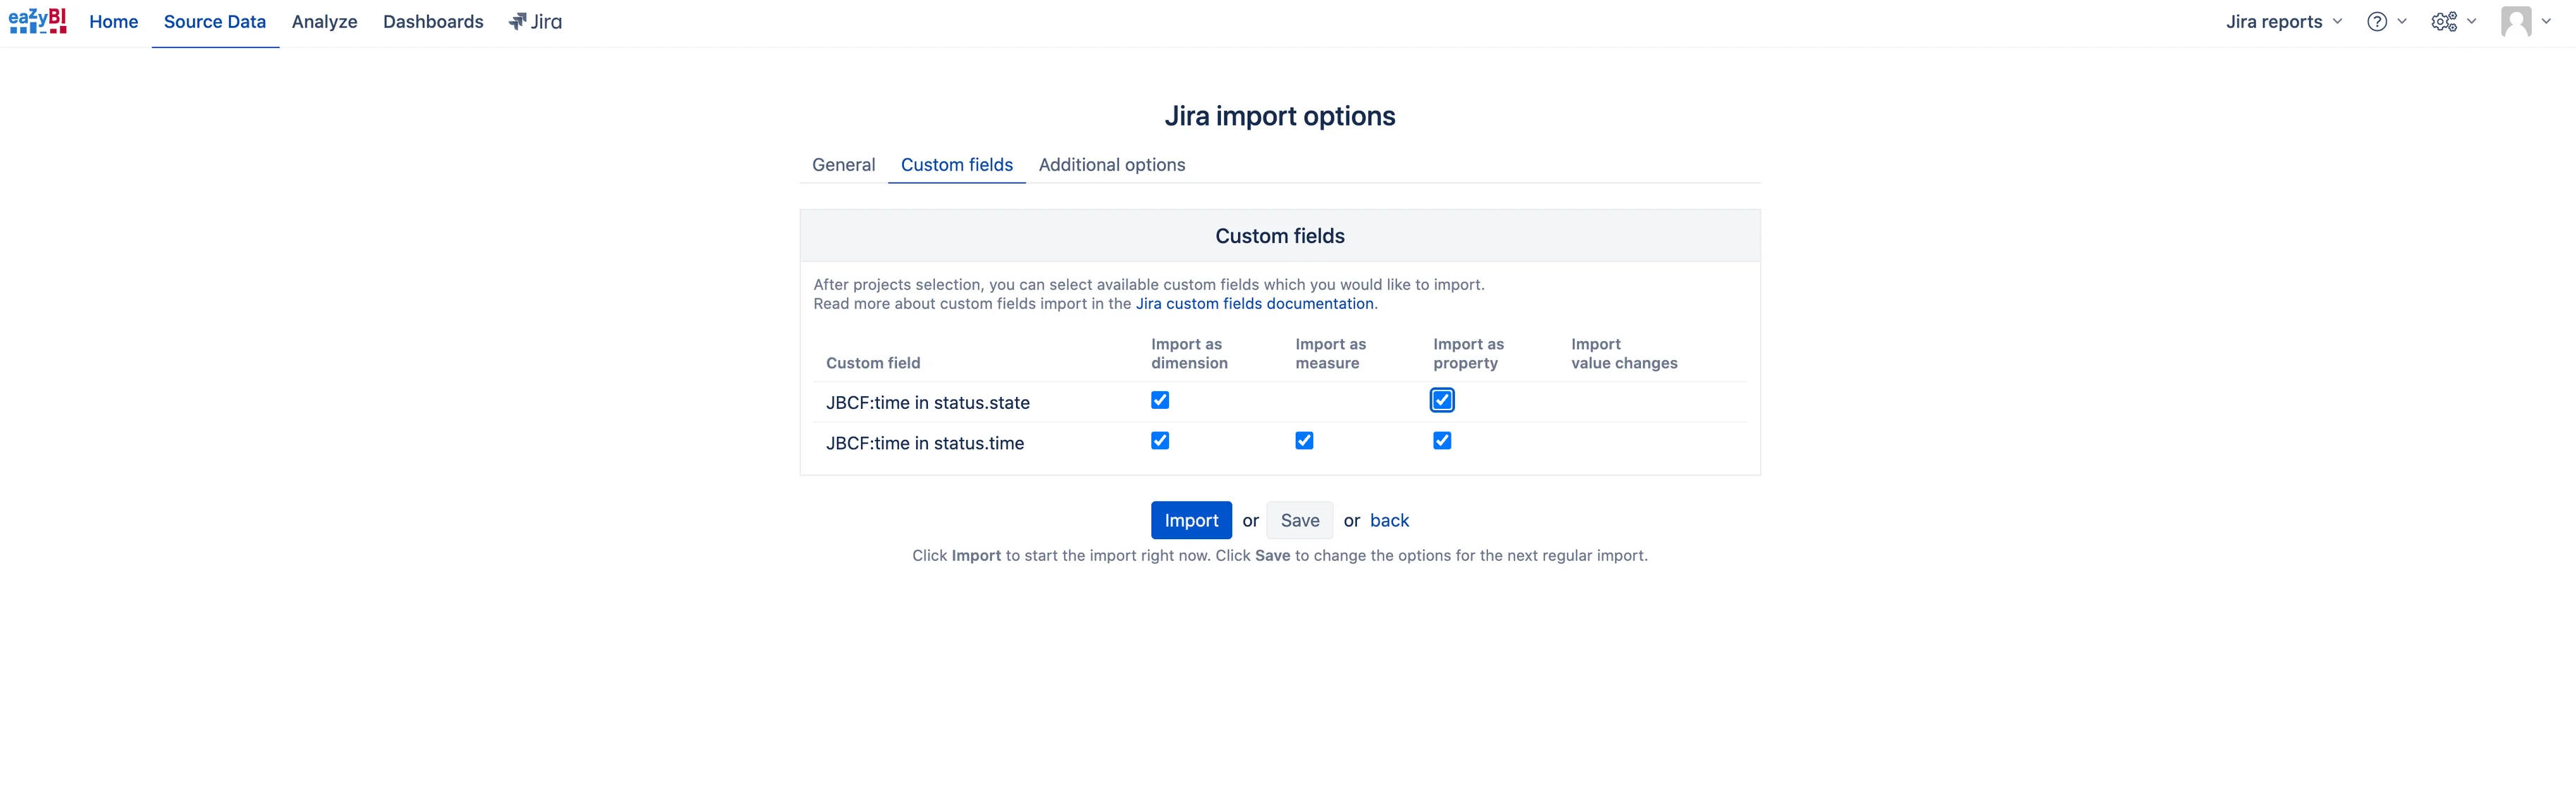The height and width of the screenshot is (800, 2576).
Task: Open the Analyze navigation item
Action: pyautogui.click(x=324, y=22)
